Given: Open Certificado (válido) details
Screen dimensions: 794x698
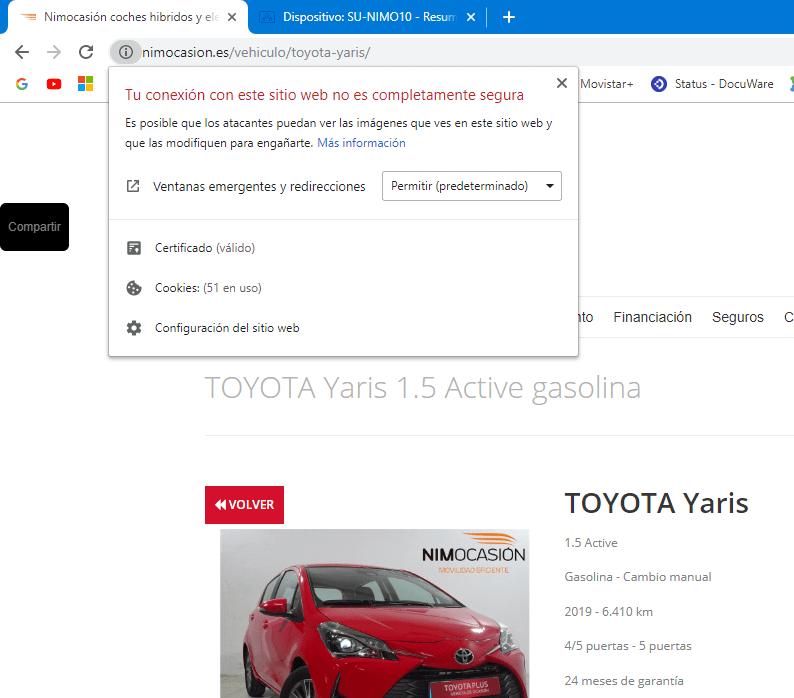Looking at the screenshot, I should coord(205,248).
